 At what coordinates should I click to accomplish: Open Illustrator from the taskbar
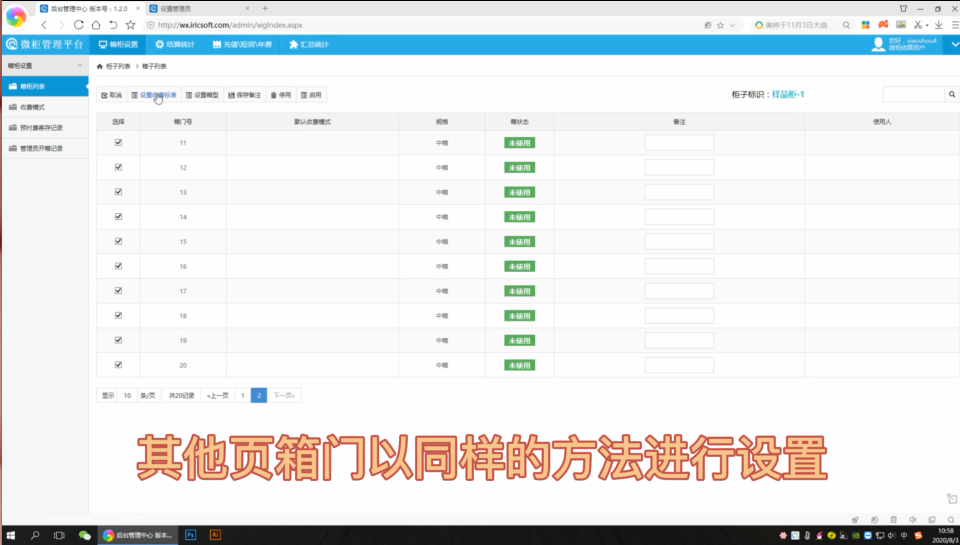click(215, 535)
